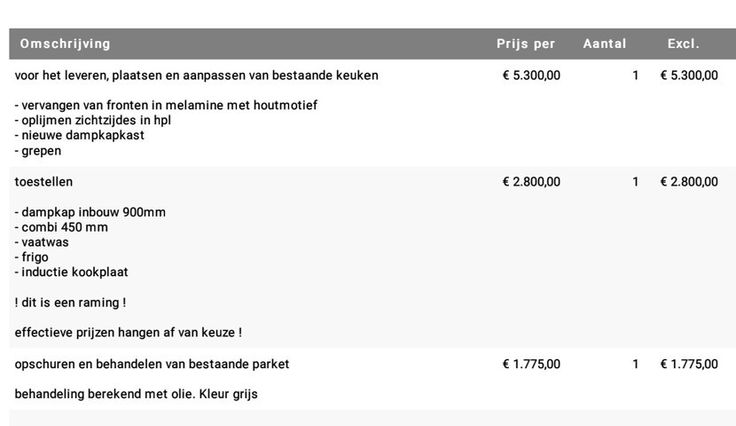The width and height of the screenshot is (736, 426).
Task: Click the dampkap inbouw 900mm line
Action: [x=90, y=212]
